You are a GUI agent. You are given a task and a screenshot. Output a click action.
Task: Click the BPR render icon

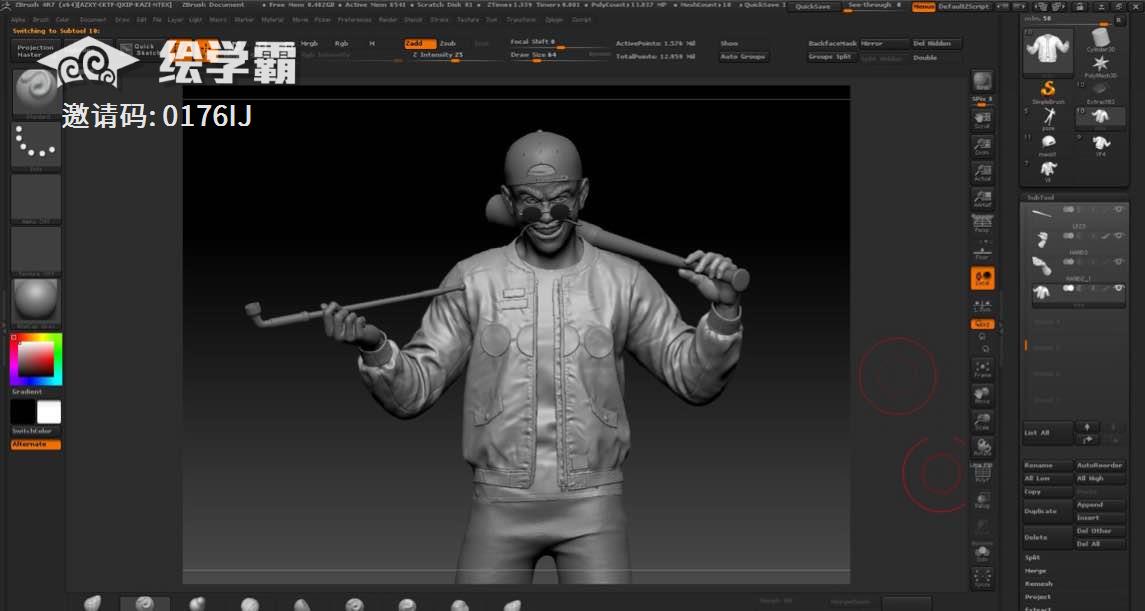[x=982, y=82]
